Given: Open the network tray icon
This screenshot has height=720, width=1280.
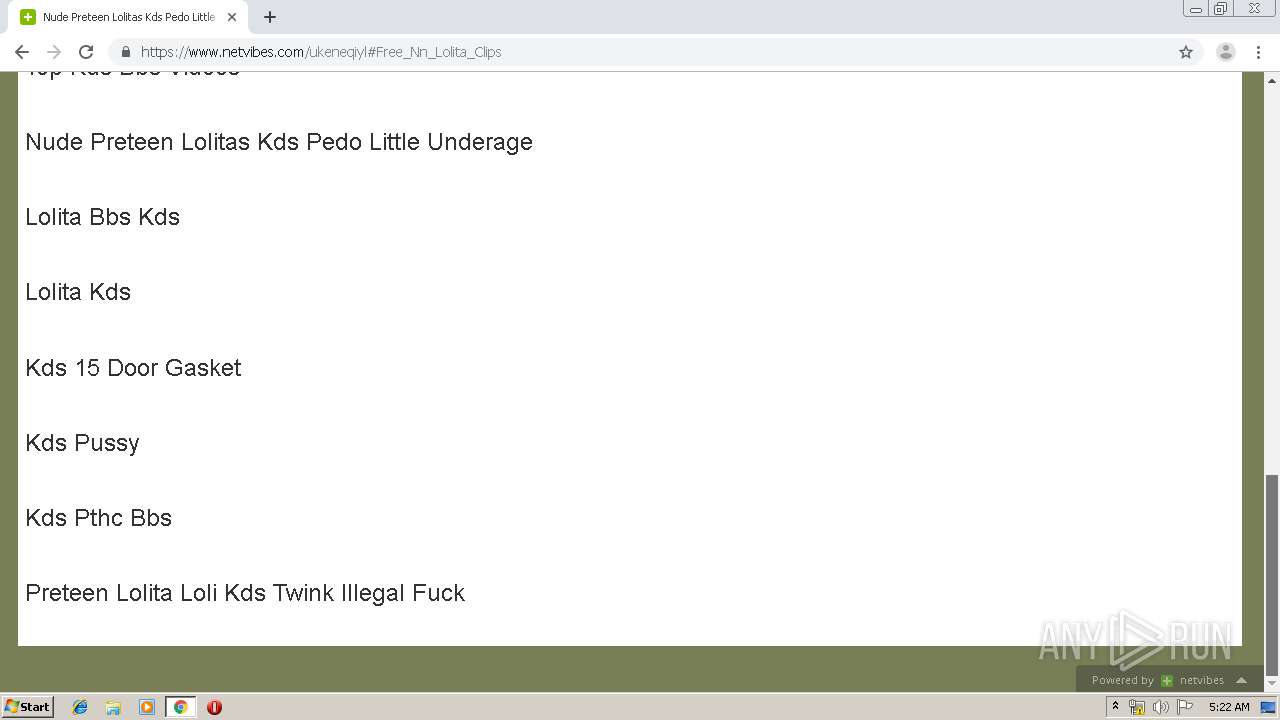Looking at the screenshot, I should pyautogui.click(x=1137, y=707).
